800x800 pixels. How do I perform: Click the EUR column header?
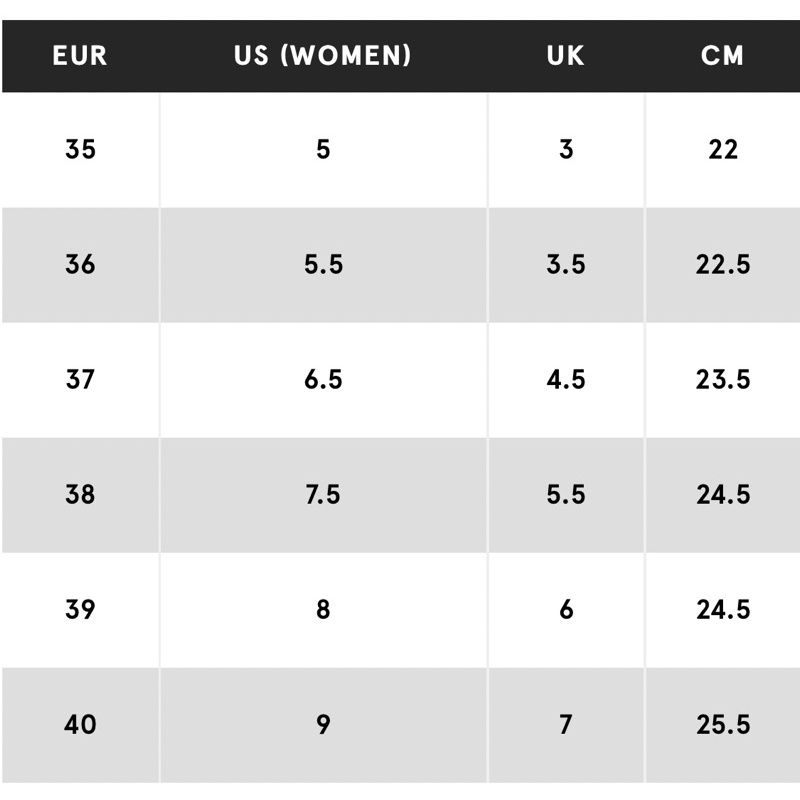pyautogui.click(x=80, y=55)
